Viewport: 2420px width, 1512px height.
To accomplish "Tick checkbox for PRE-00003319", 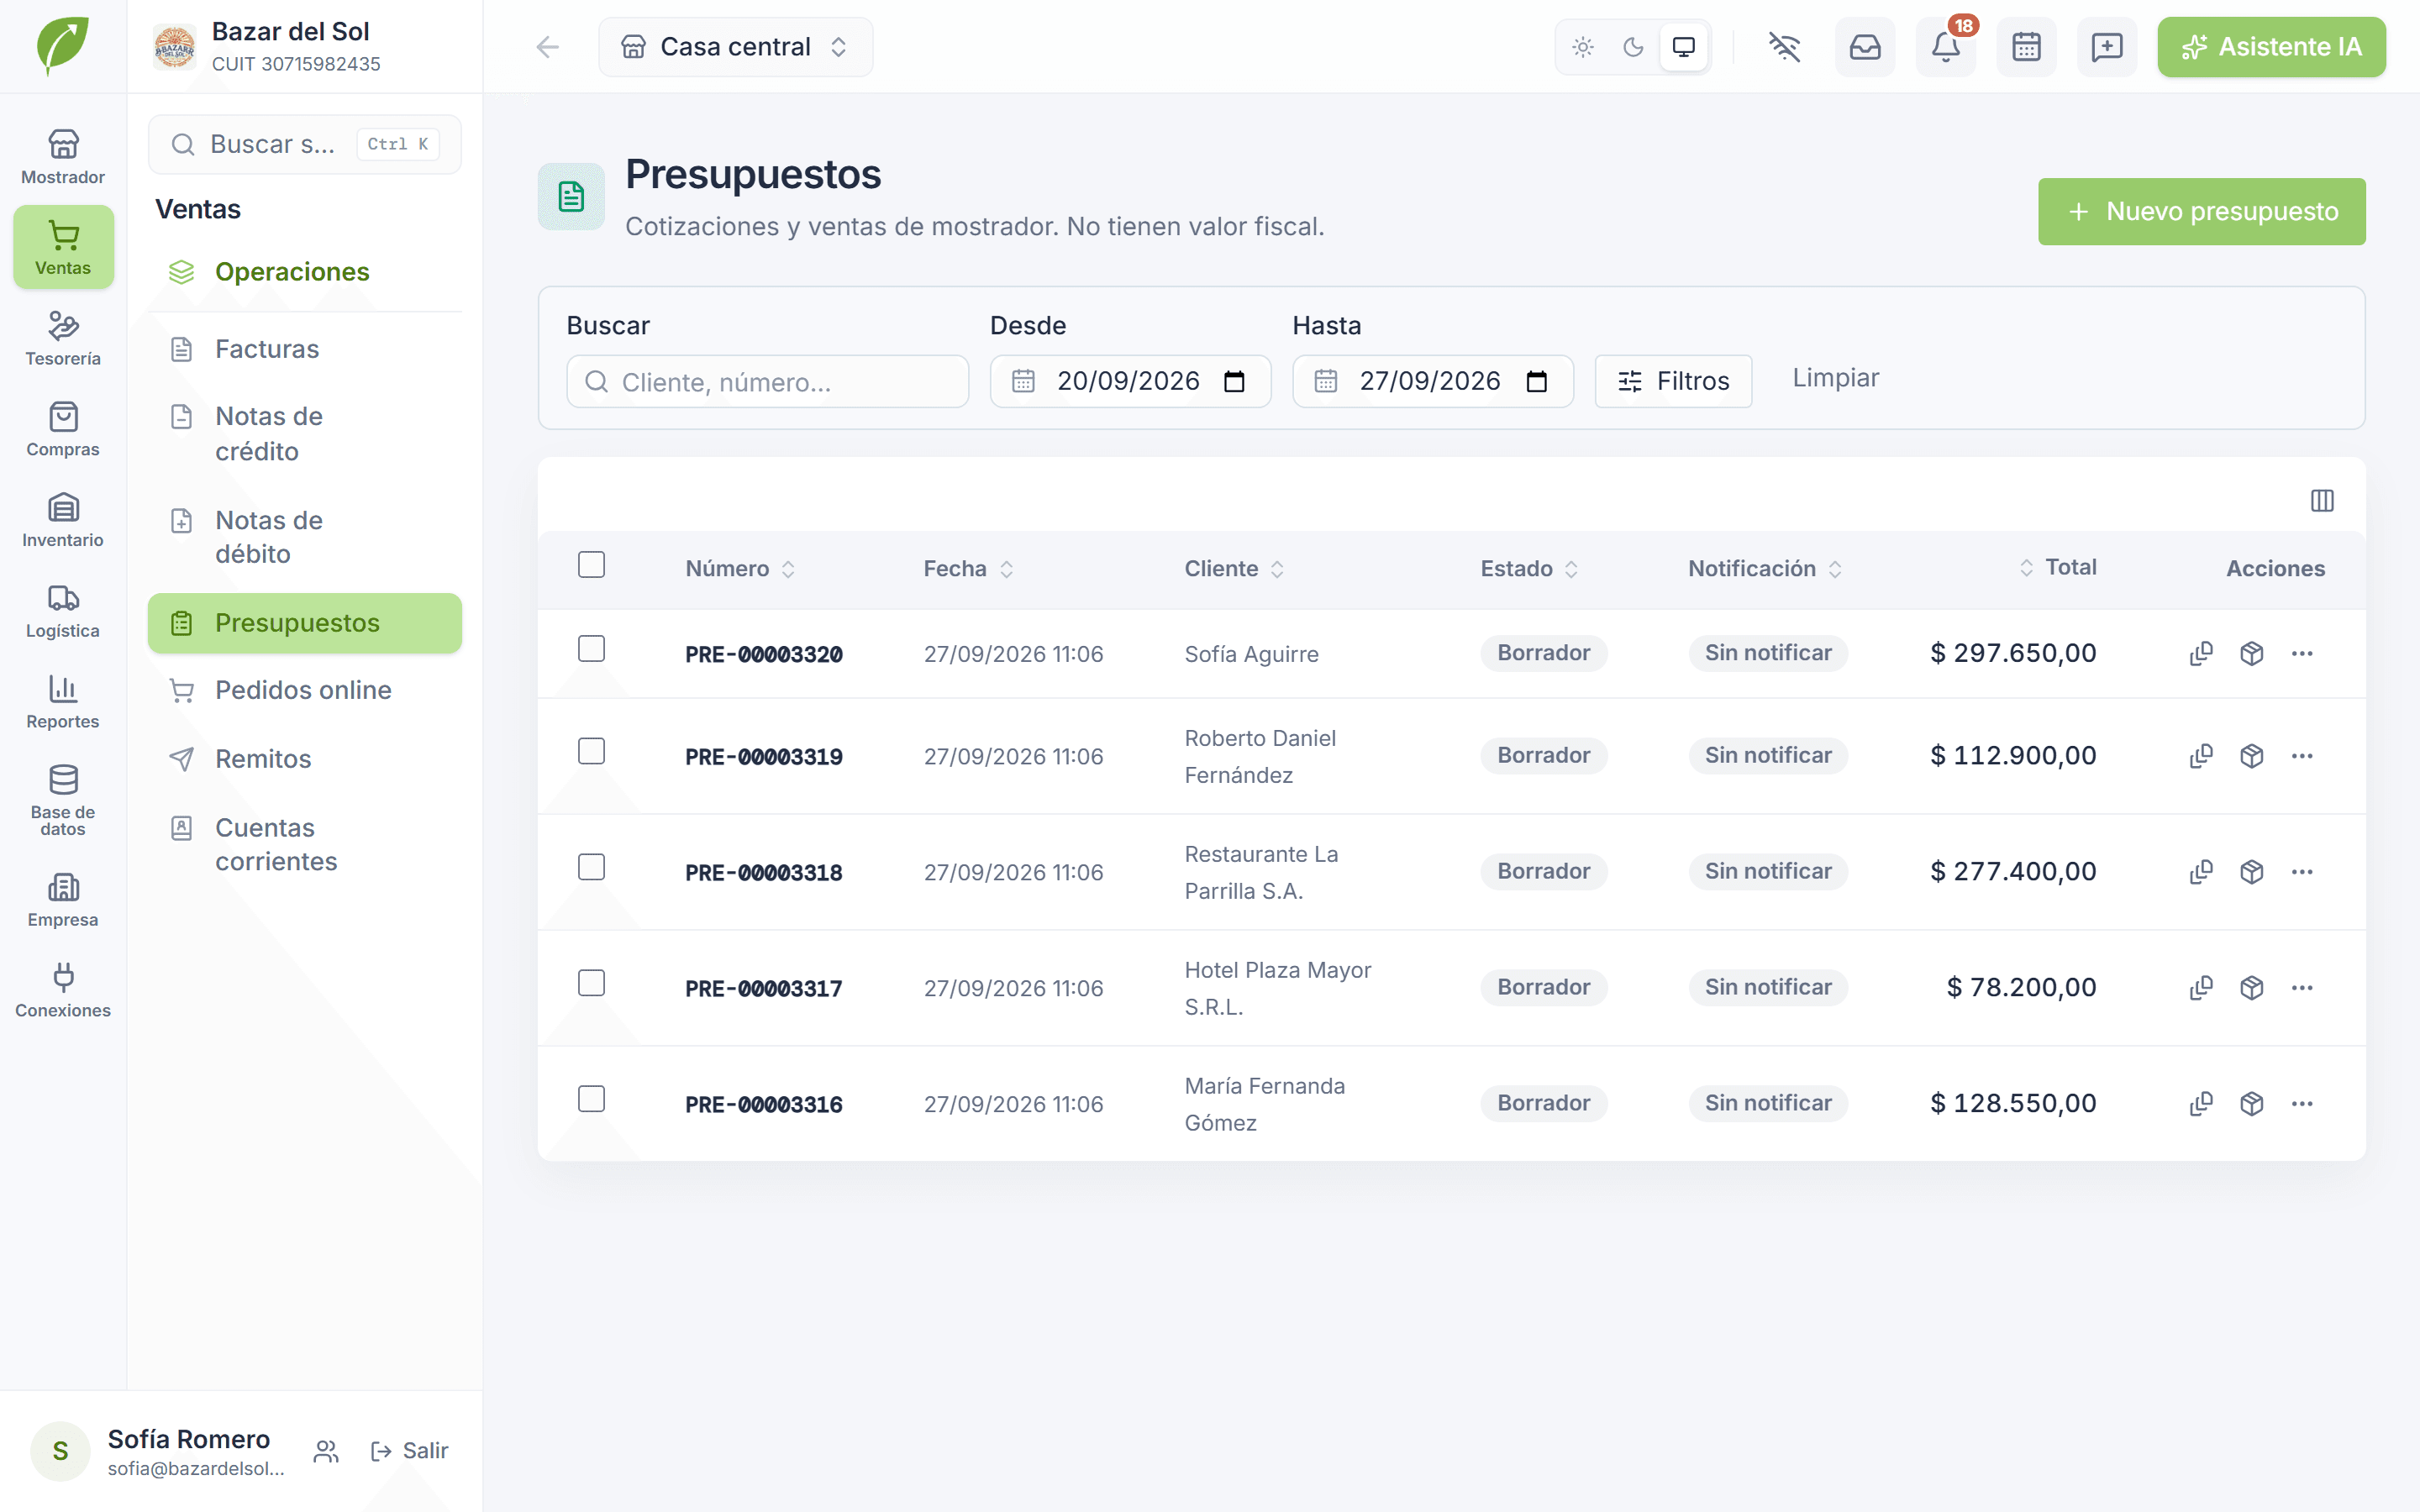I will tap(592, 751).
